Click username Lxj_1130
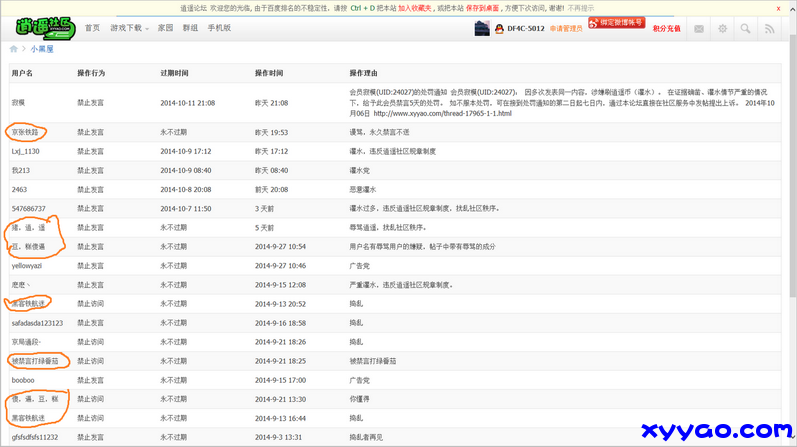 tap(25, 152)
